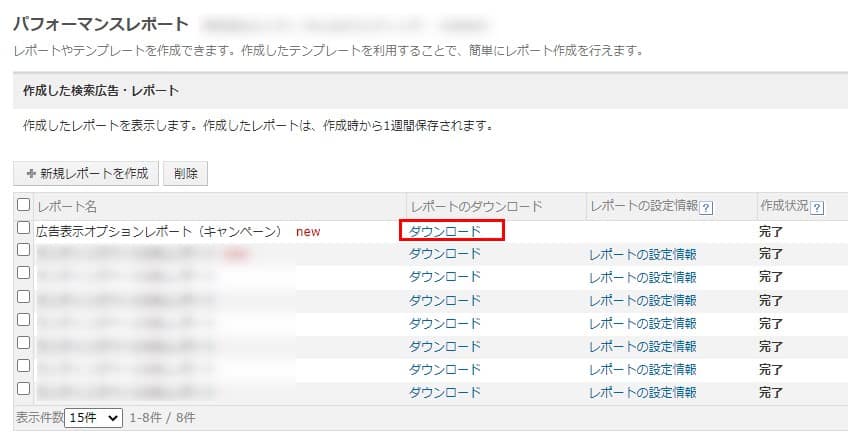This screenshot has height=440, width=848.
Task: Check the box for 広告表示オプションレポート row
Action: [24, 229]
